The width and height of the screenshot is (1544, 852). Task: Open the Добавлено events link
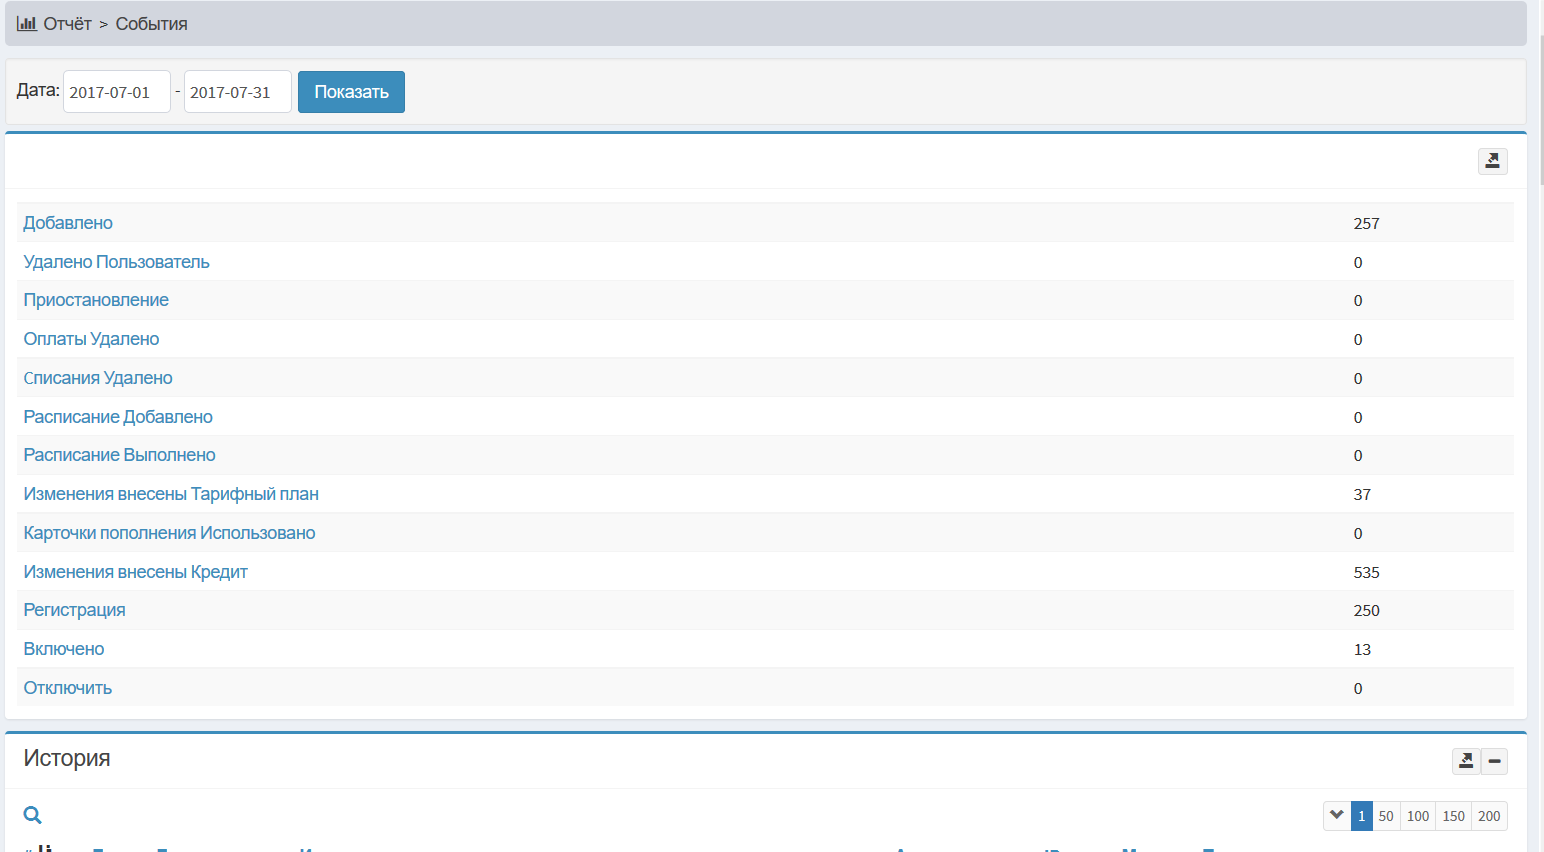coord(68,223)
